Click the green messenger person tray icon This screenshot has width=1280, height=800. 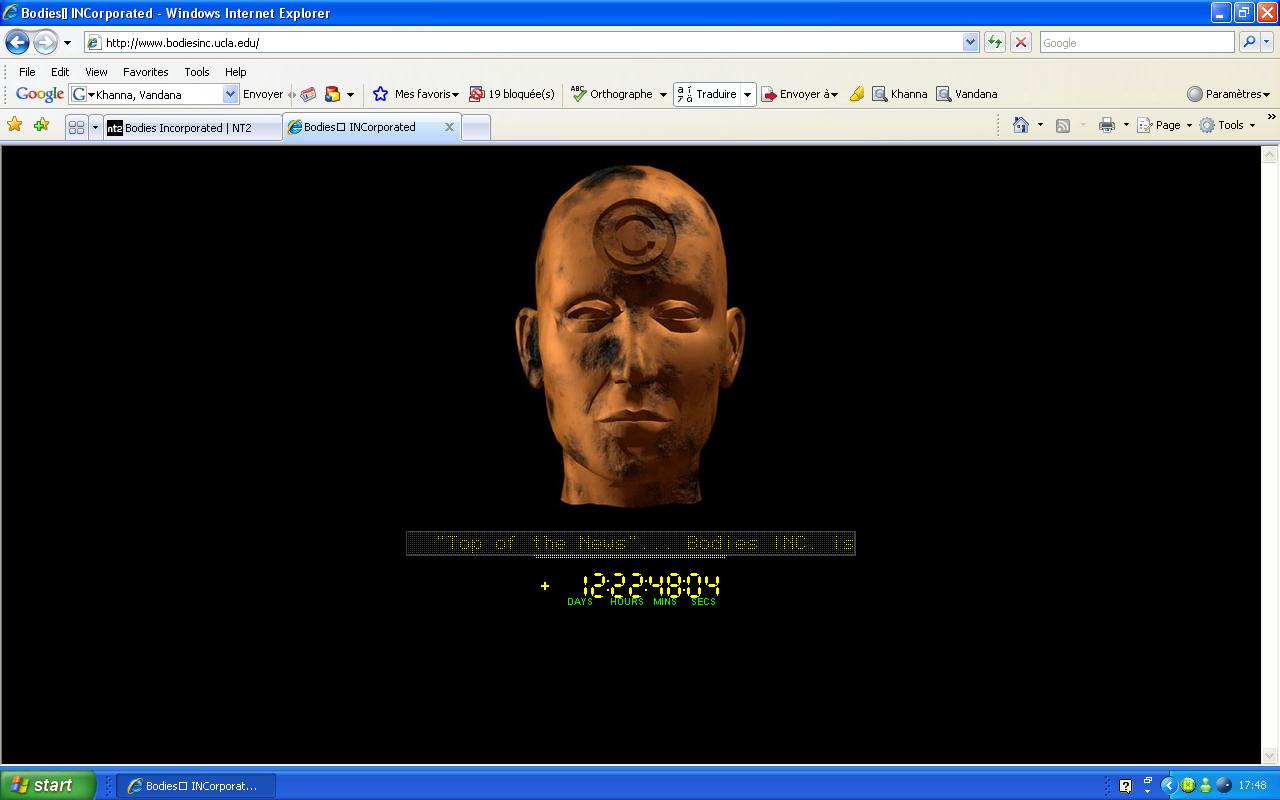tap(1205, 786)
